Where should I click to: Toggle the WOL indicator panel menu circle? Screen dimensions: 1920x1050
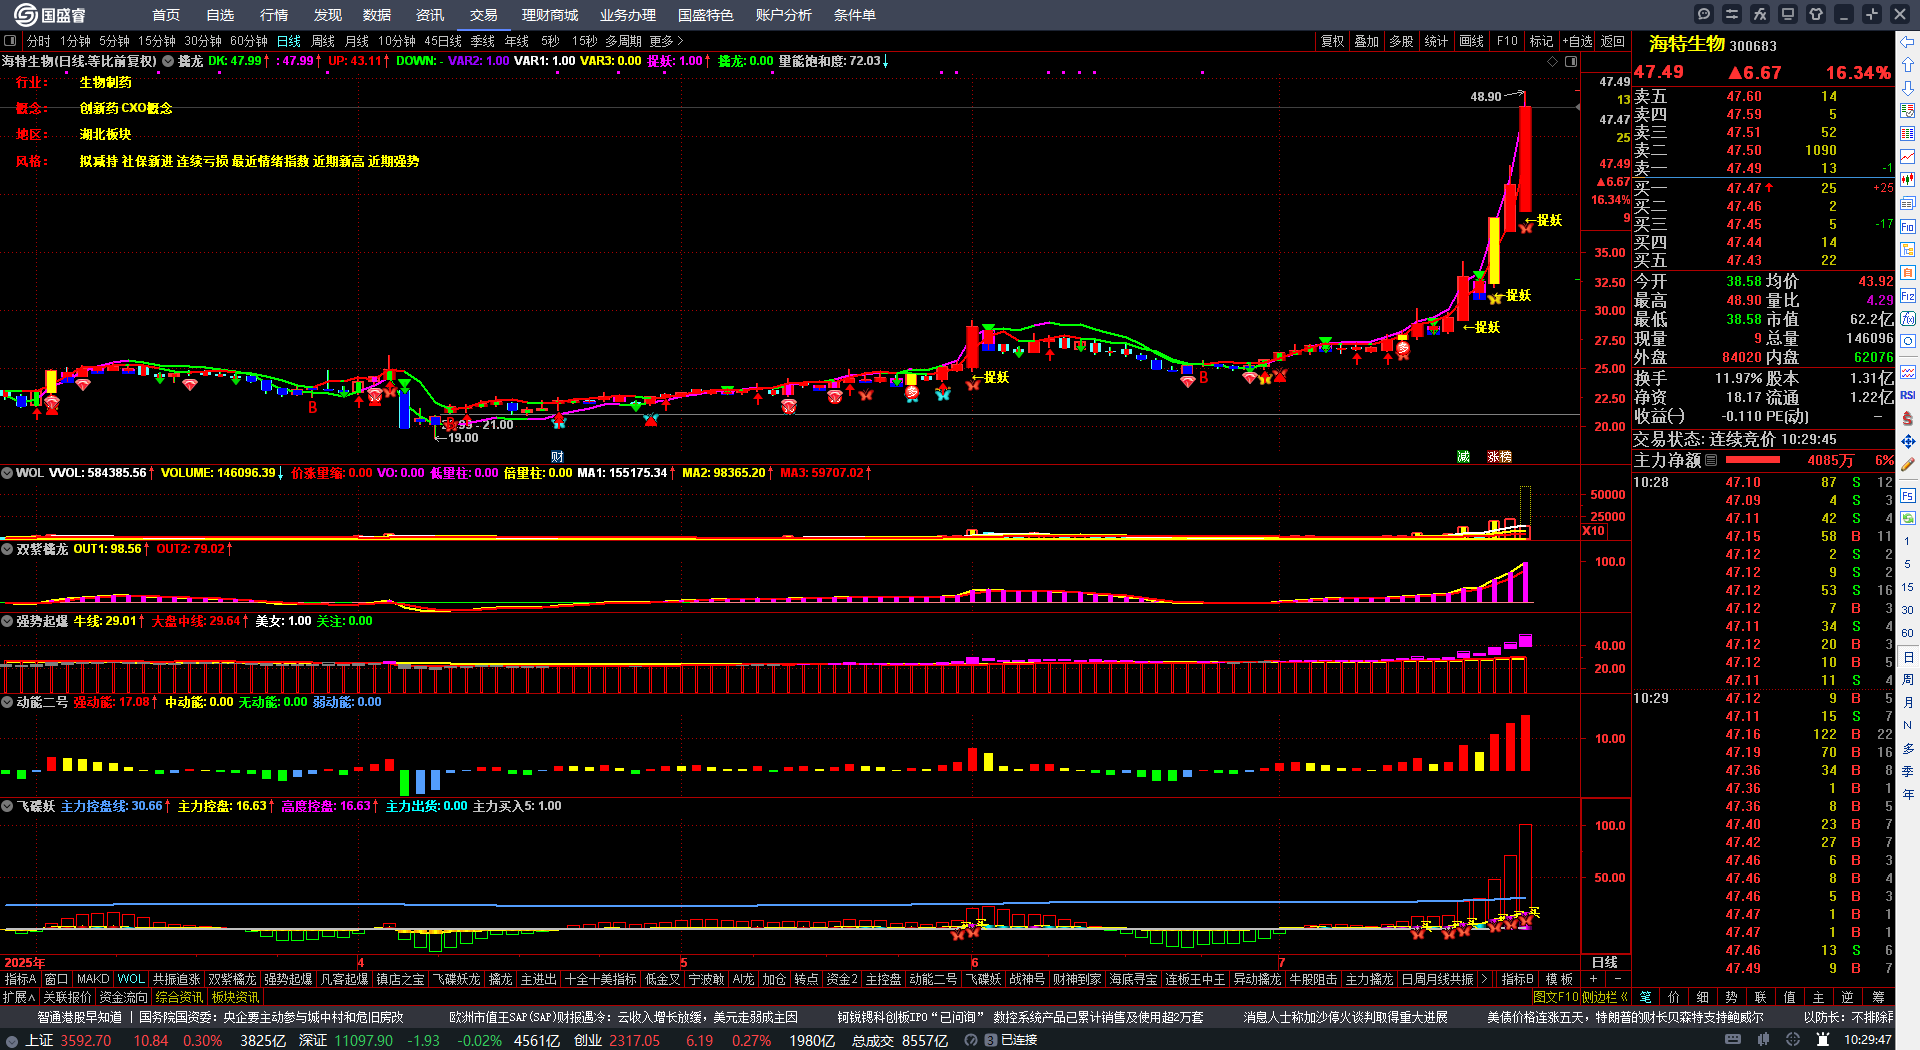(x=7, y=473)
